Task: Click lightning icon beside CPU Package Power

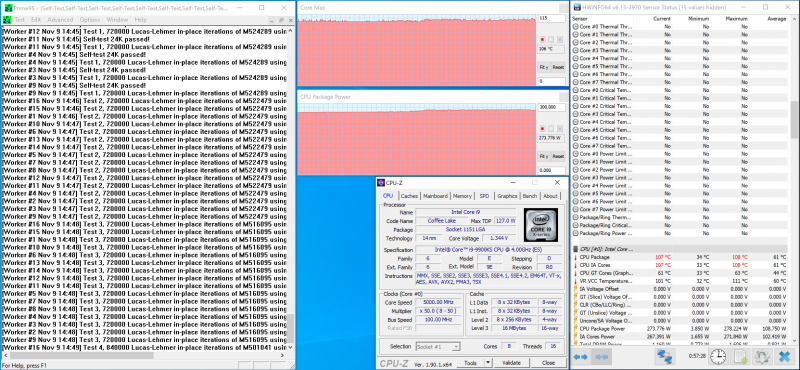Action: tap(576, 329)
